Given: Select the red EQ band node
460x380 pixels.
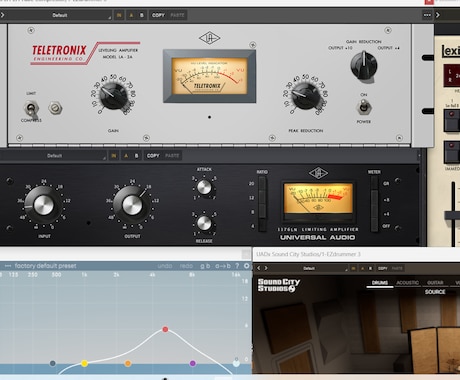Looking at the screenshot, I should [165, 329].
